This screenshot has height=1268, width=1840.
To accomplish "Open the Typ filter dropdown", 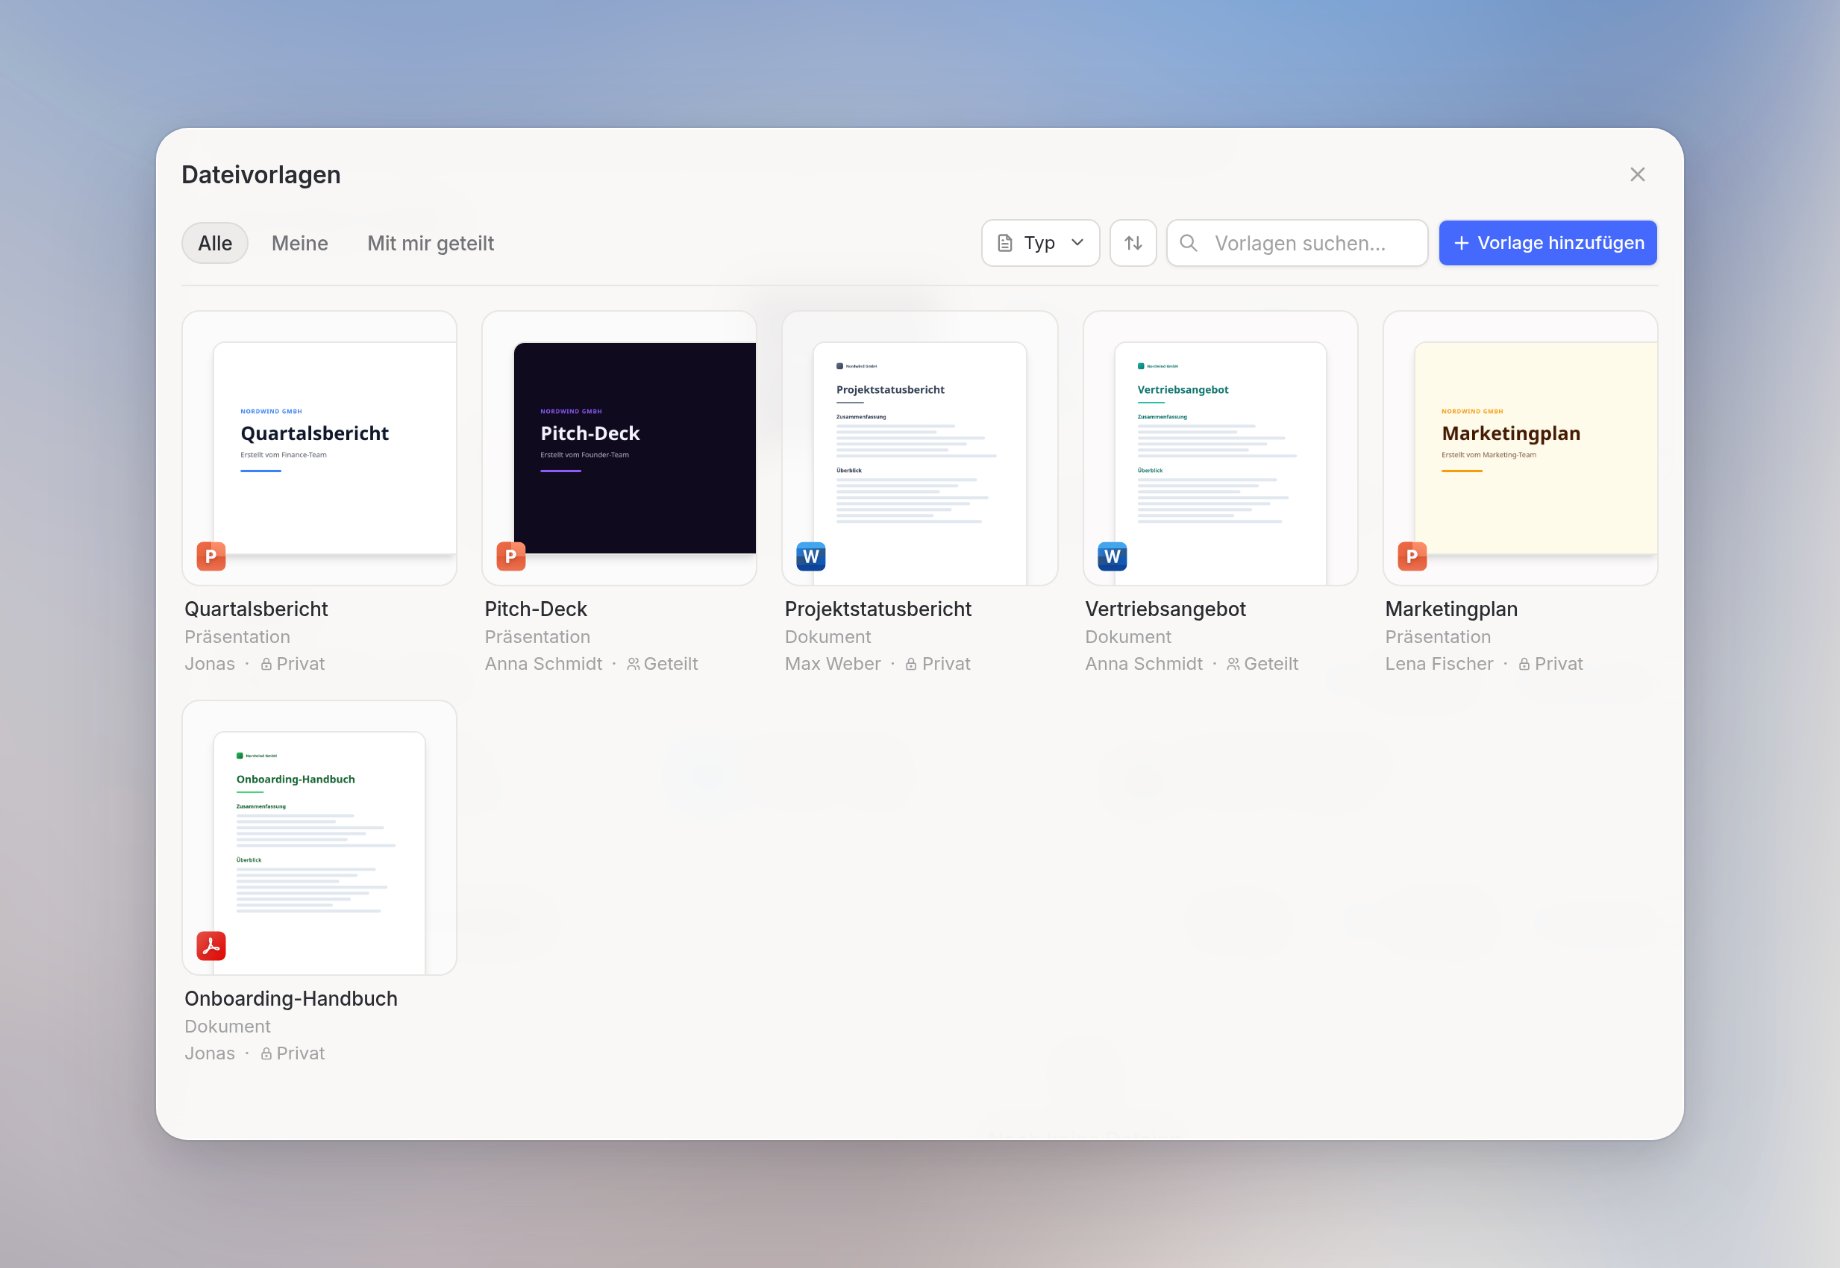I will [1040, 243].
